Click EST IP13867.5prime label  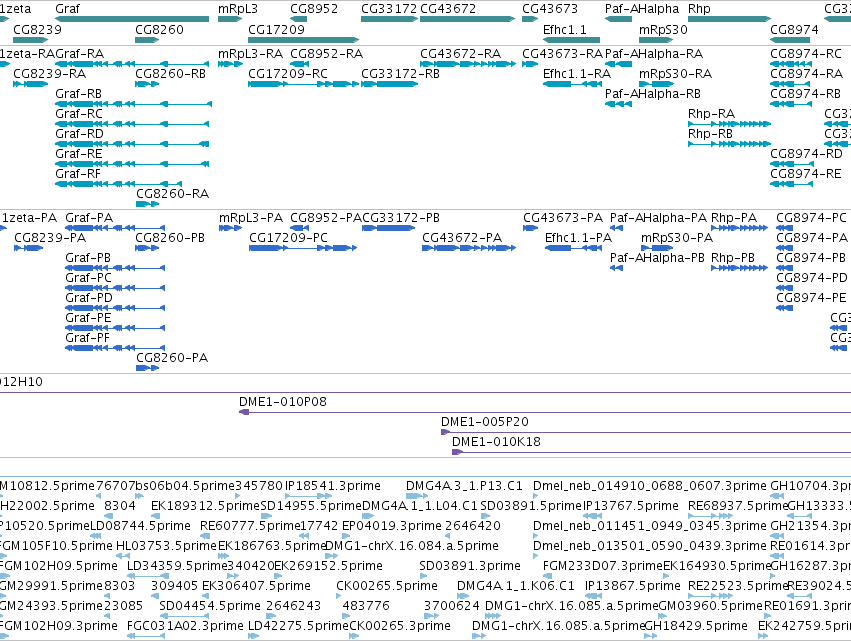(633, 587)
